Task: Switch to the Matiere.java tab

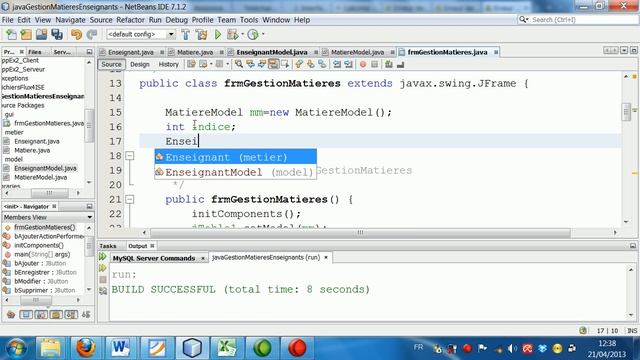Action: 195,52
